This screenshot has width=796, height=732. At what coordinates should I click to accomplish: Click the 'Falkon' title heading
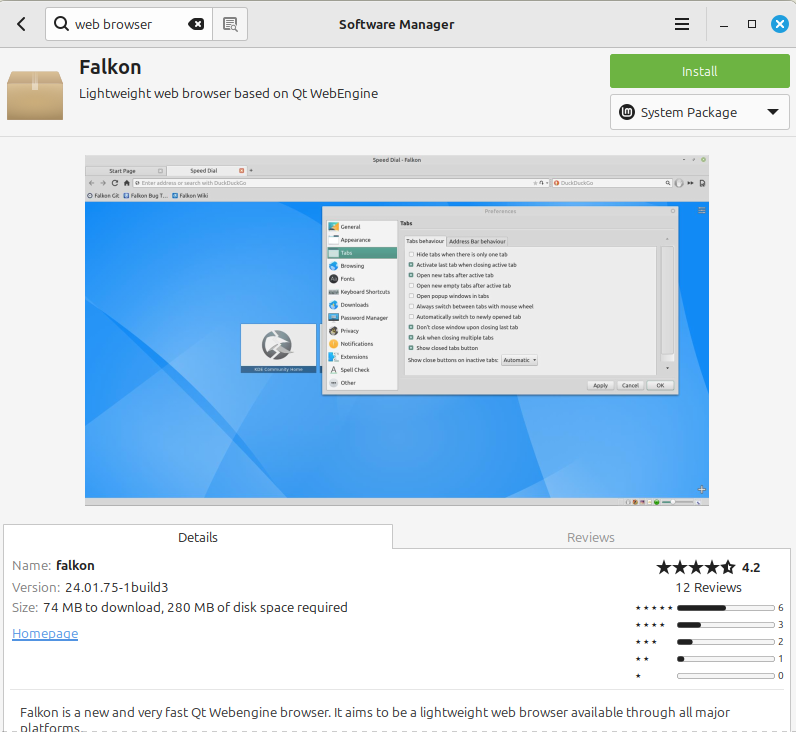point(110,67)
